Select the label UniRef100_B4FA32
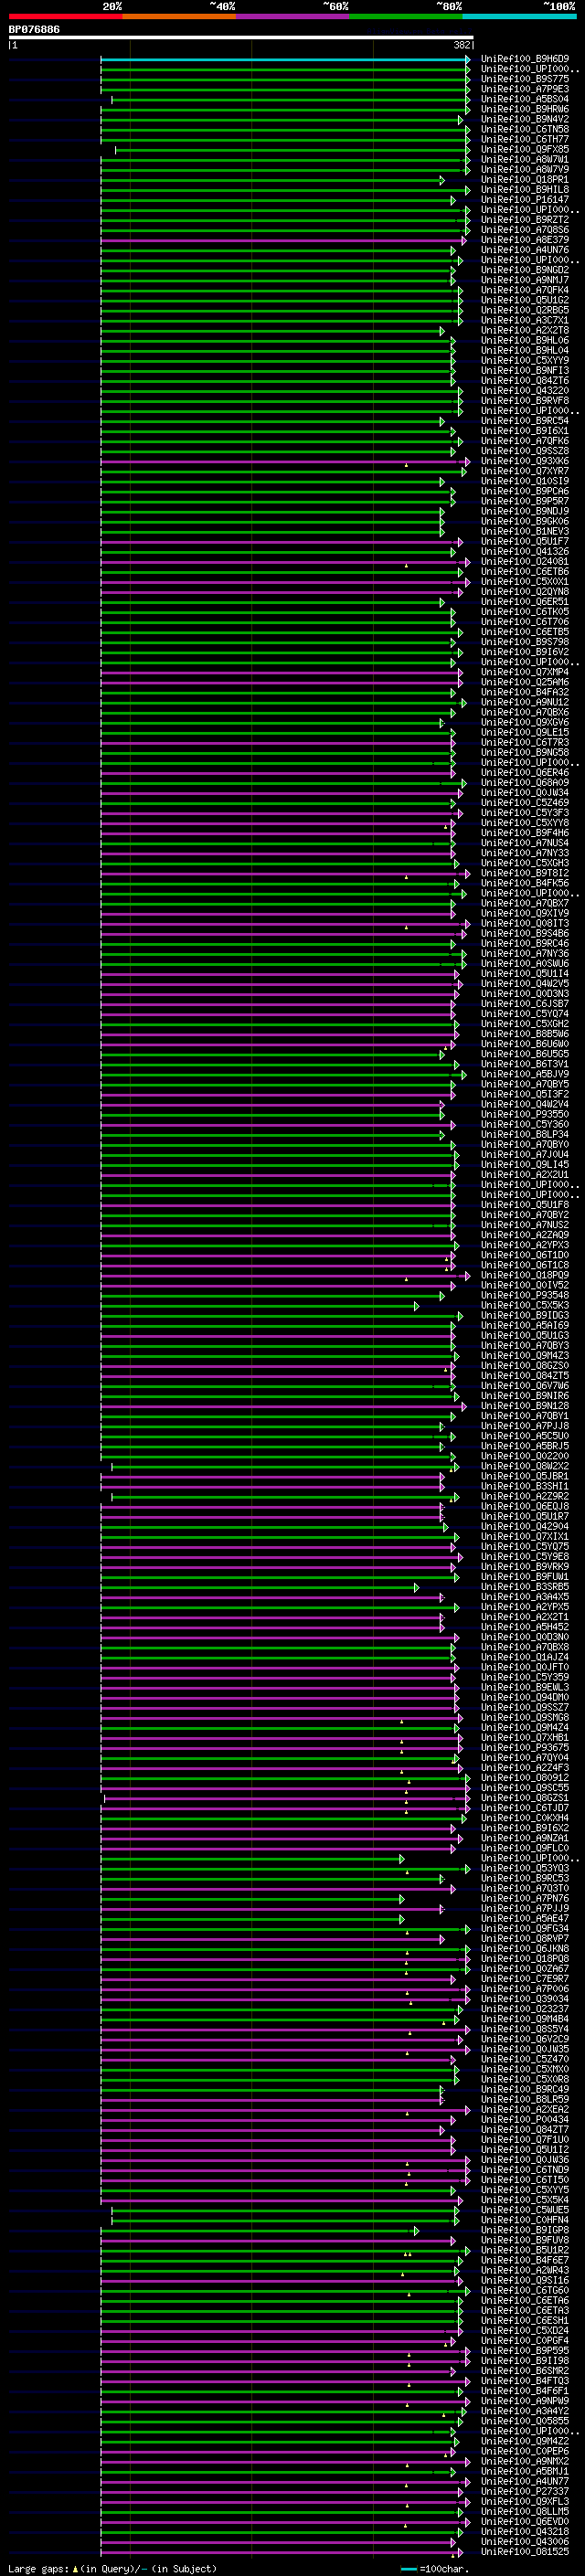Screen dimensions: 585x2576 [x=525, y=692]
